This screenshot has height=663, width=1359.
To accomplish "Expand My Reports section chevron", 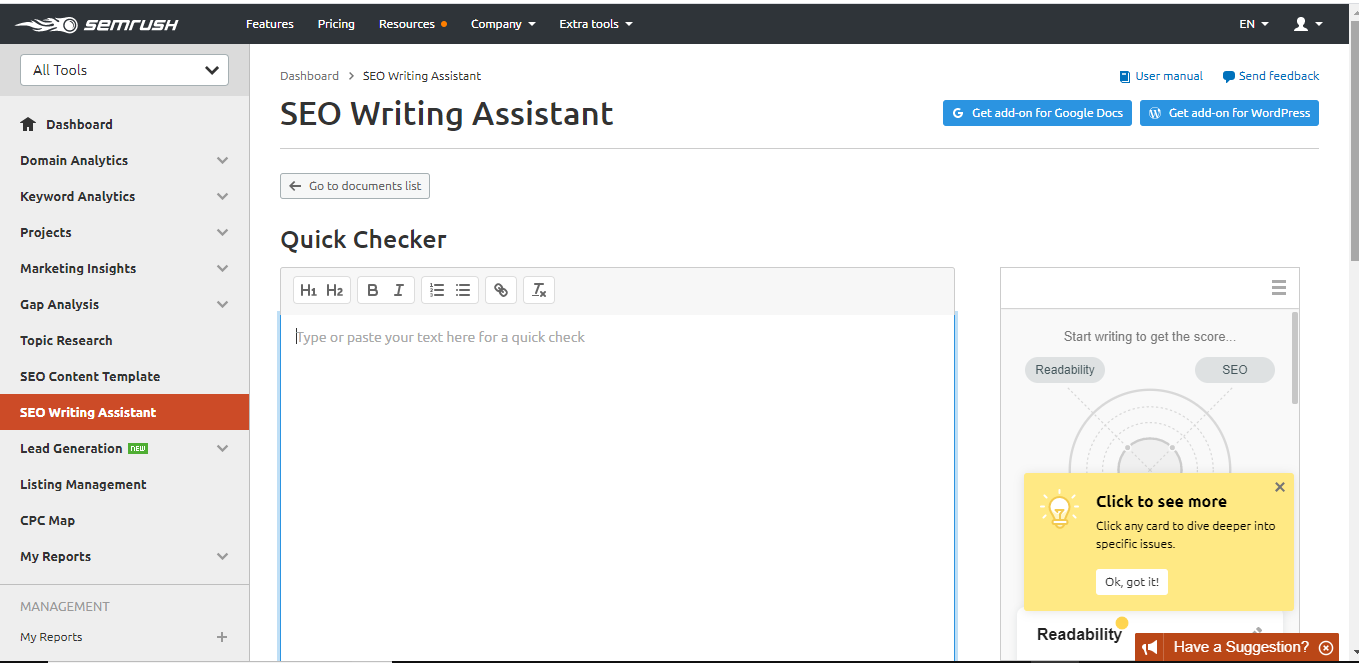I will click(222, 557).
